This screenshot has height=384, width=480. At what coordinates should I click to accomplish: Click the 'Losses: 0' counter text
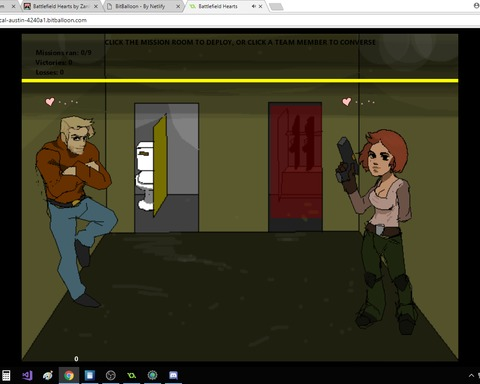click(x=50, y=72)
